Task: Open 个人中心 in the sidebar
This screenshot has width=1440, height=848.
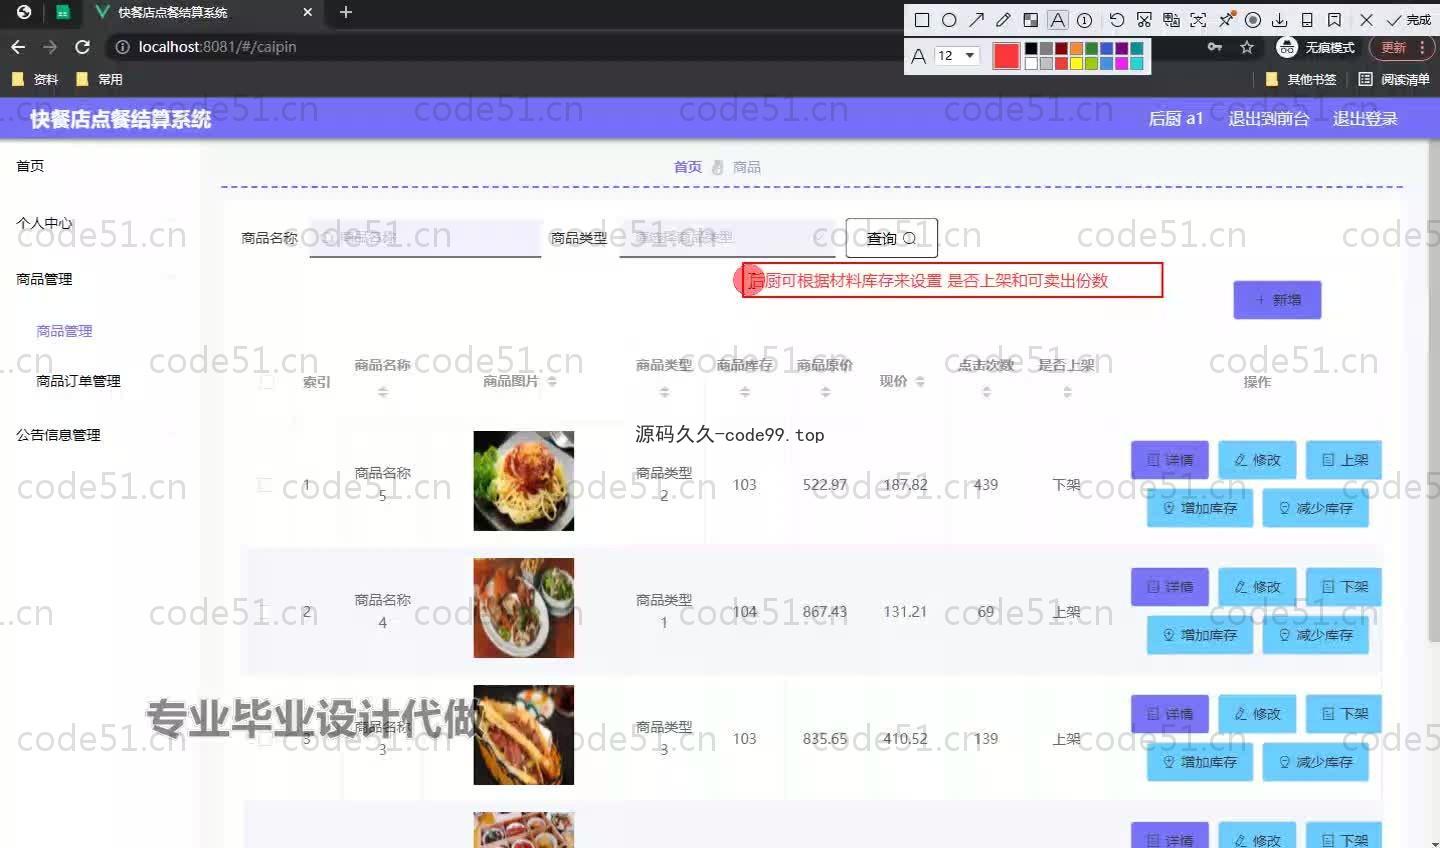Action: click(x=44, y=223)
